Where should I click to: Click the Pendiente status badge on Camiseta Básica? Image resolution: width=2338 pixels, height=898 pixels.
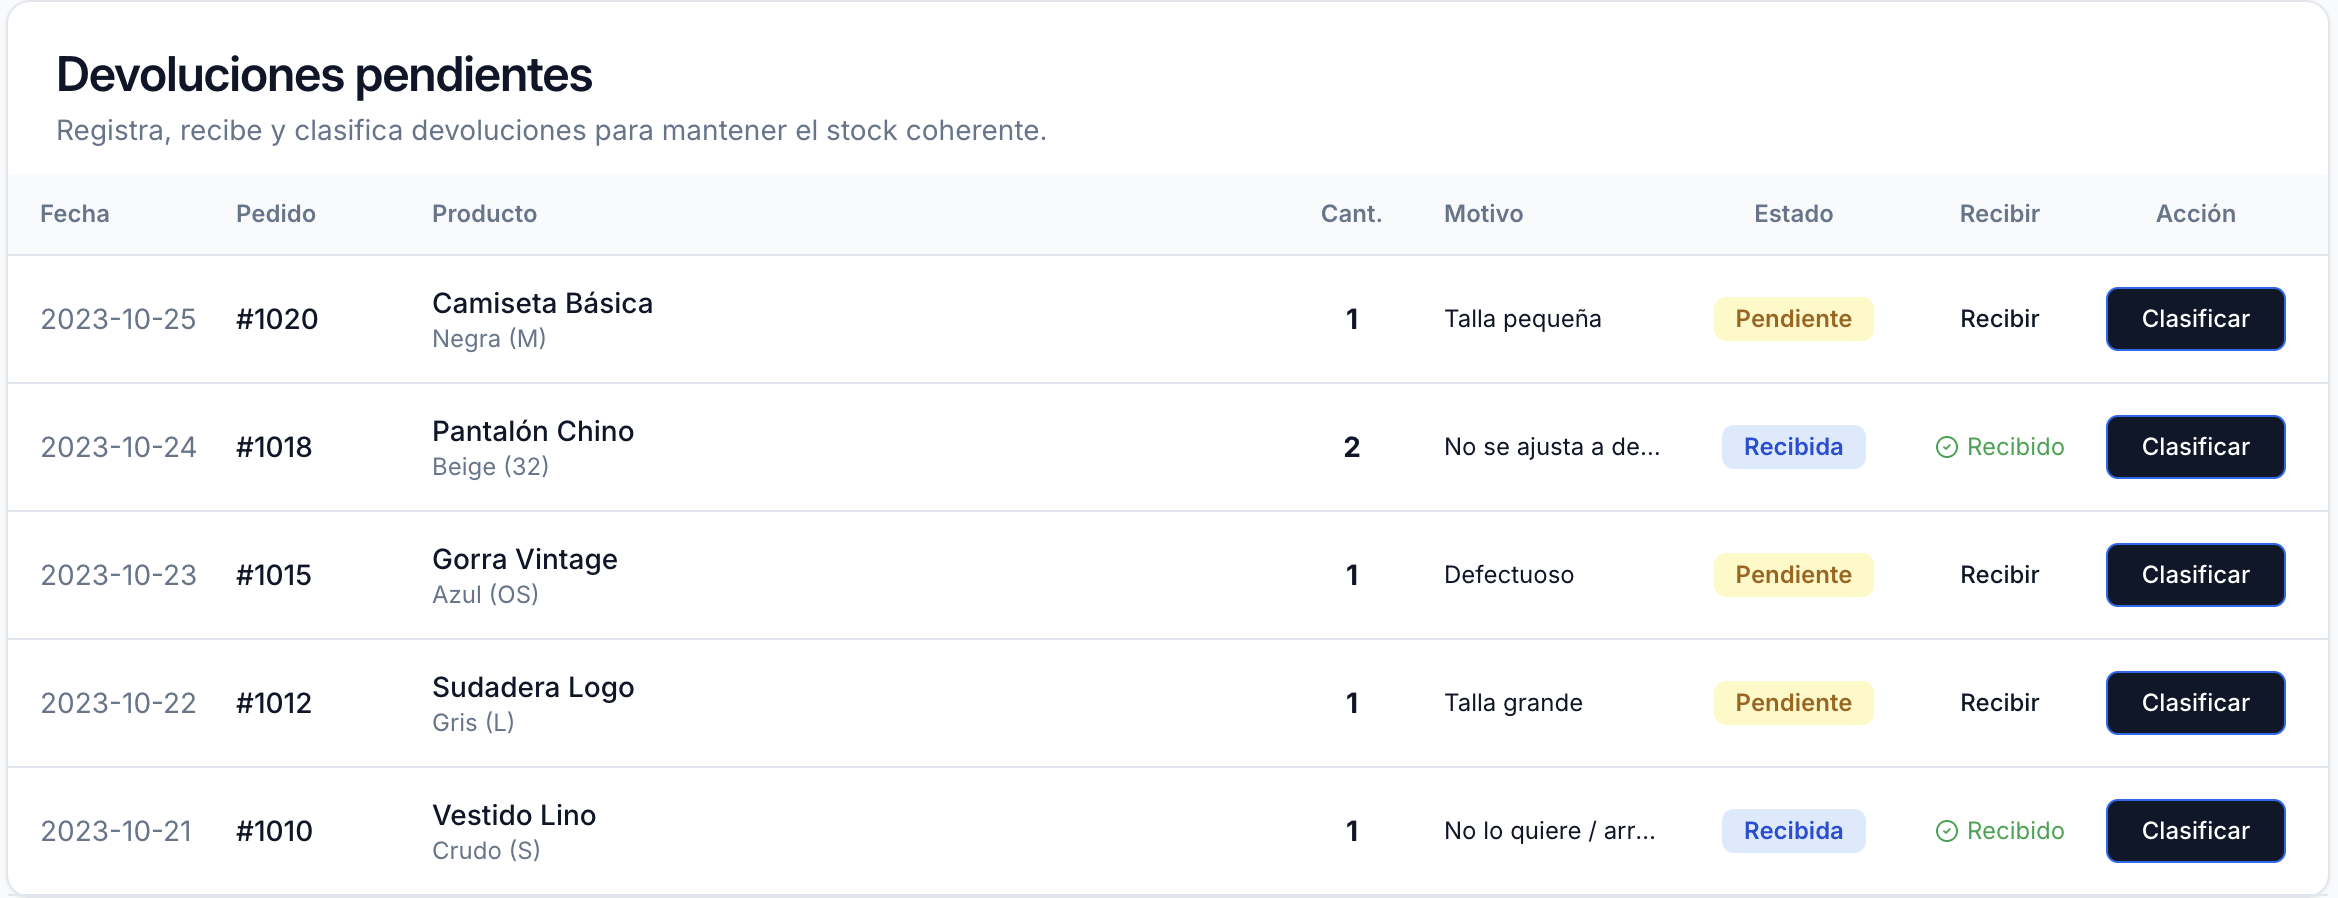1793,318
